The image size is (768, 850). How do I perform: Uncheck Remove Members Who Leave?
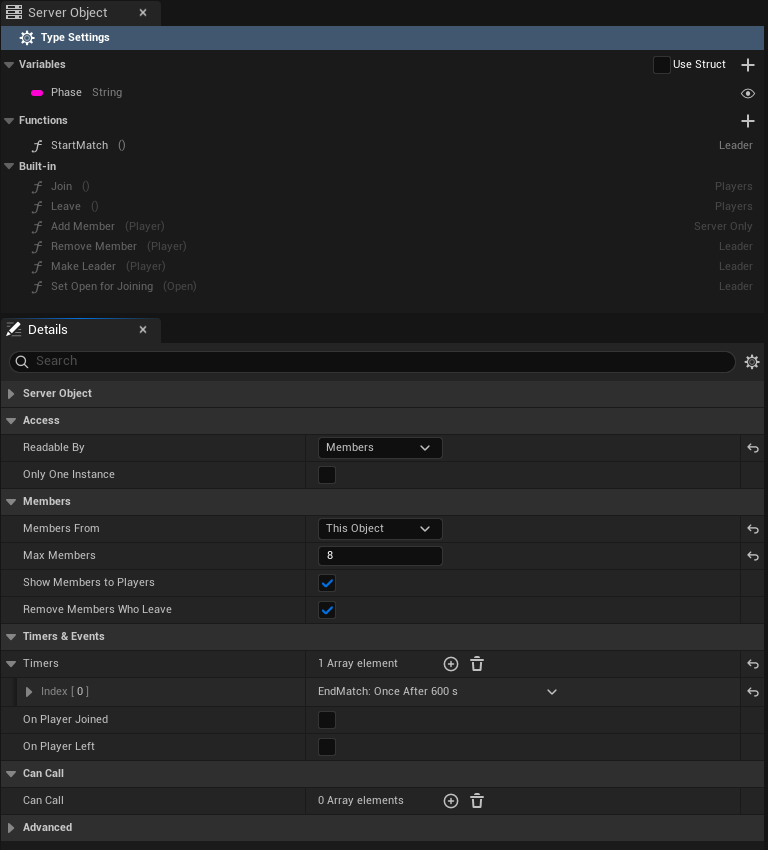[327, 610]
